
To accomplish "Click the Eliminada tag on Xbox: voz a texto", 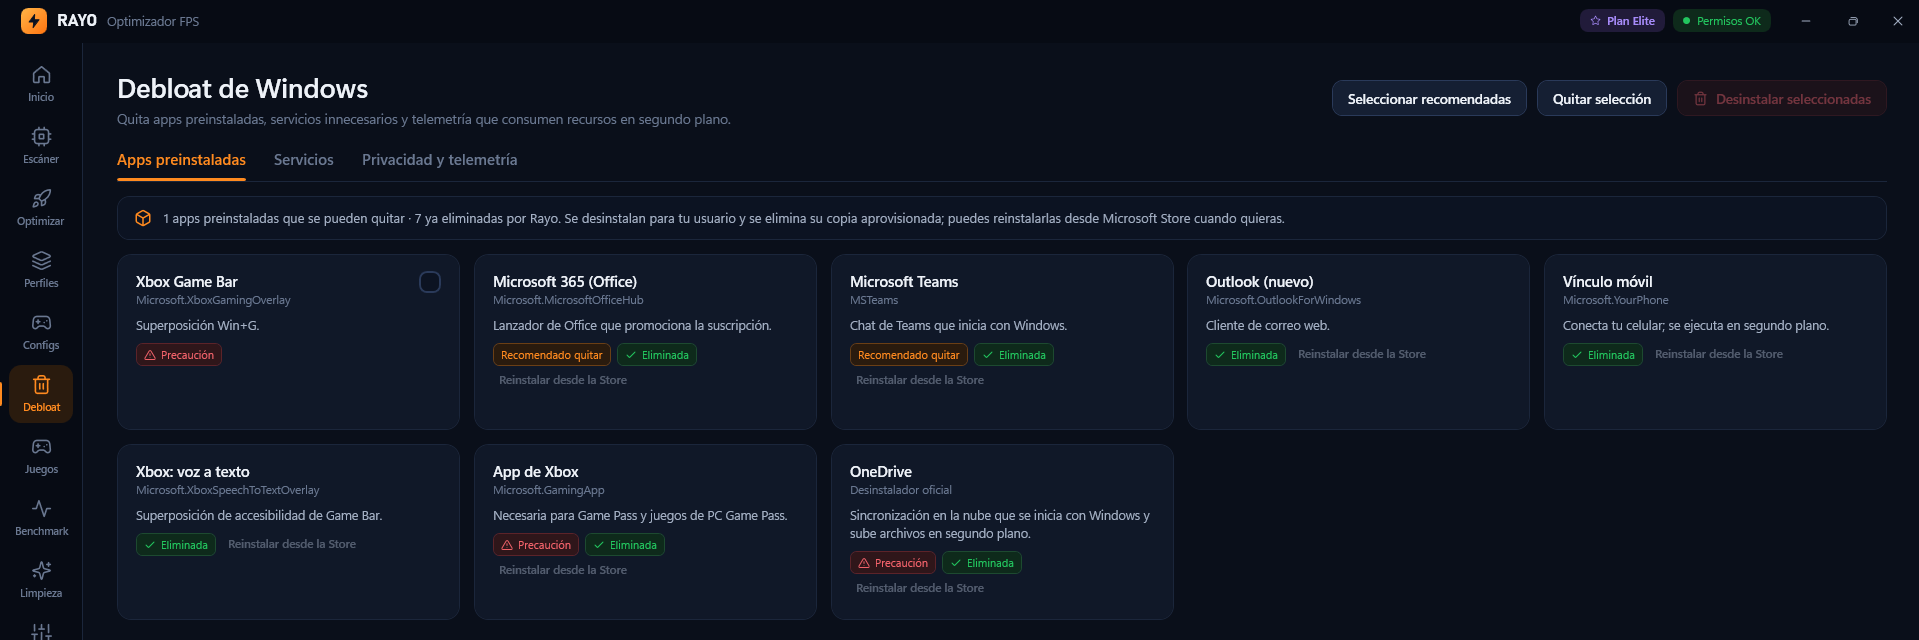I will (x=176, y=545).
